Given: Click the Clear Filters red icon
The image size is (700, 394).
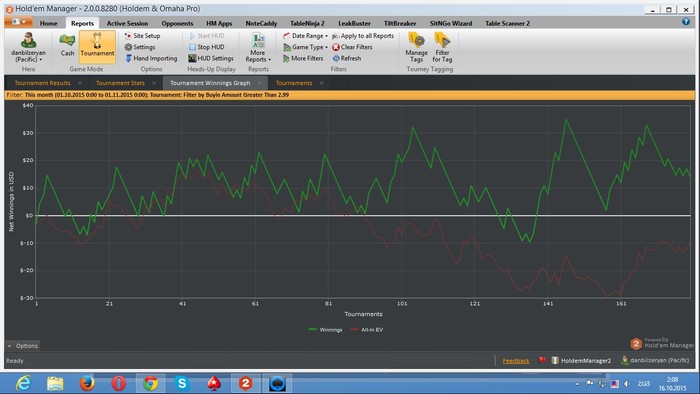Looking at the screenshot, I should click(x=336, y=47).
